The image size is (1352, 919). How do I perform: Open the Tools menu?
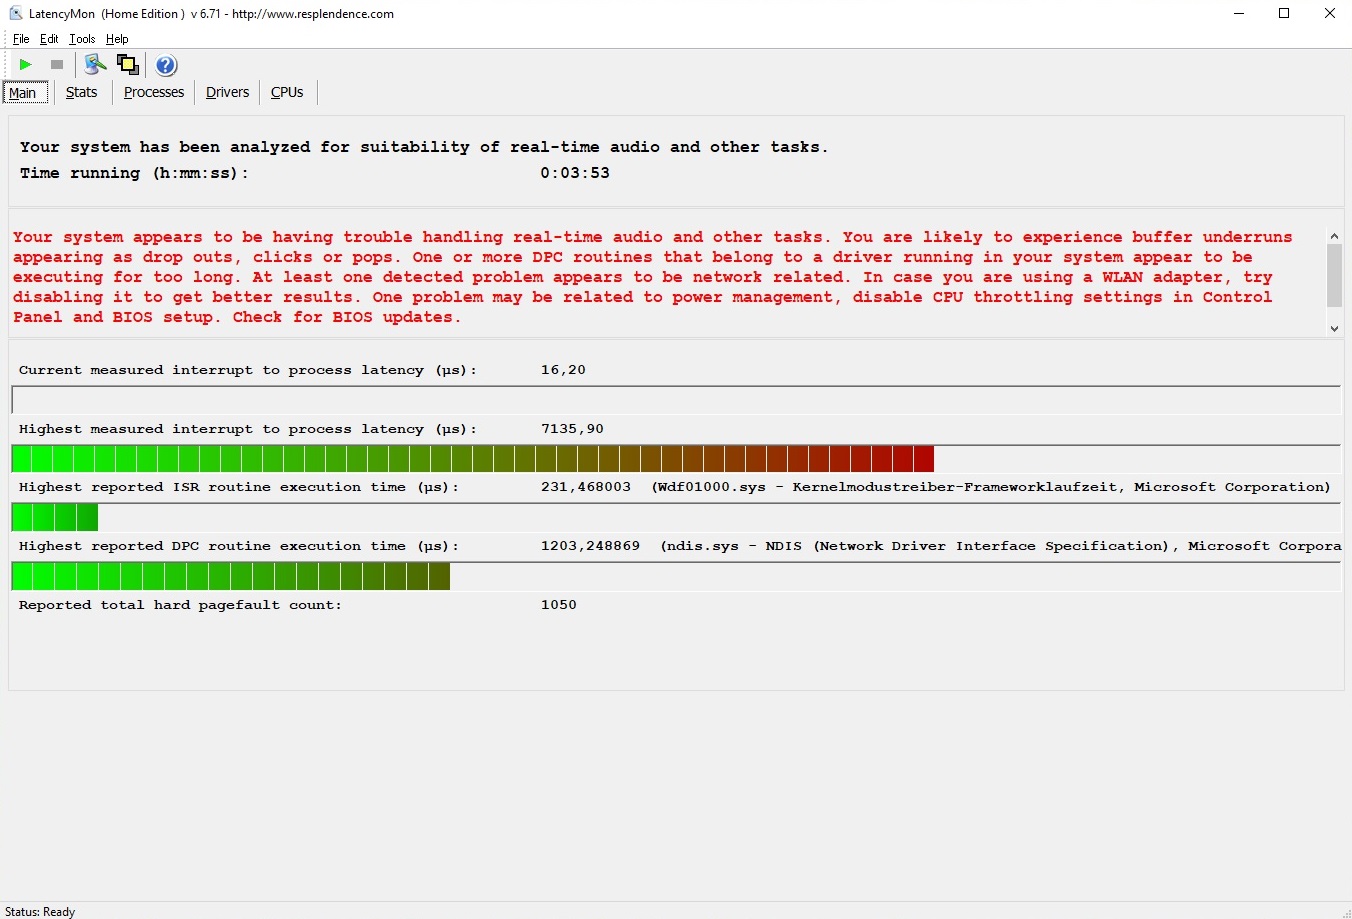pyautogui.click(x=82, y=39)
